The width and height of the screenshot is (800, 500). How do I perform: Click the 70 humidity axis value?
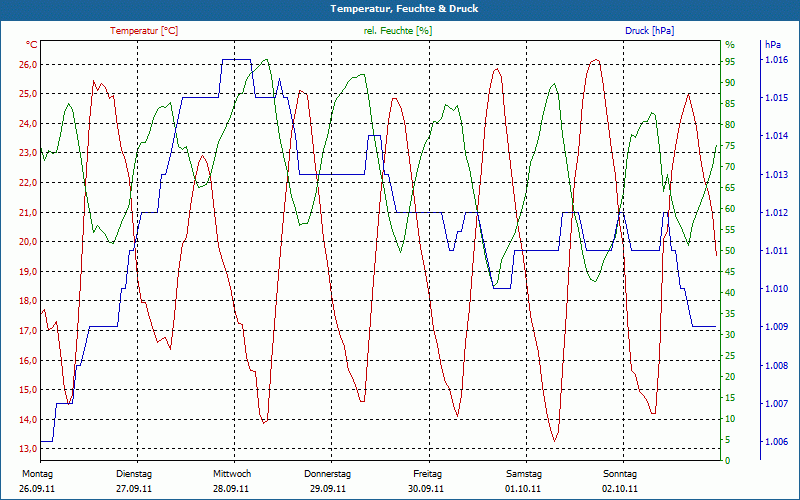730,167
